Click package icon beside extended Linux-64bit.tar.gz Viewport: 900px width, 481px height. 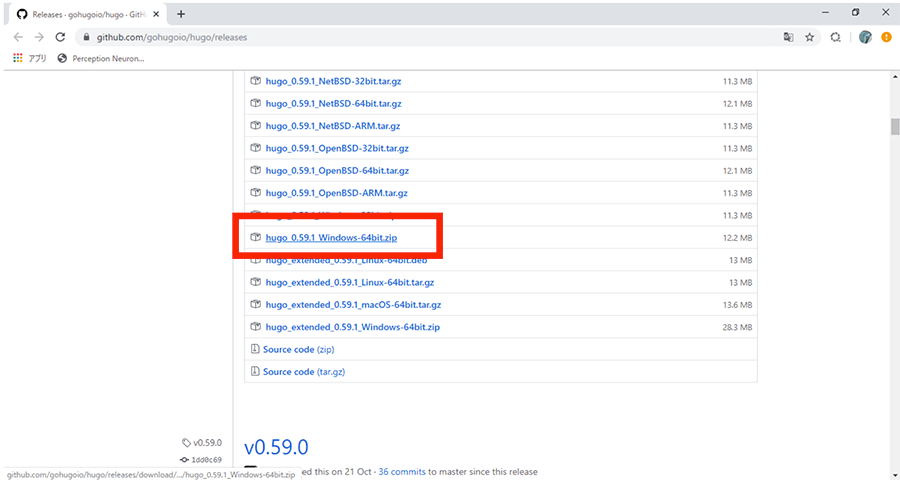(x=255, y=282)
